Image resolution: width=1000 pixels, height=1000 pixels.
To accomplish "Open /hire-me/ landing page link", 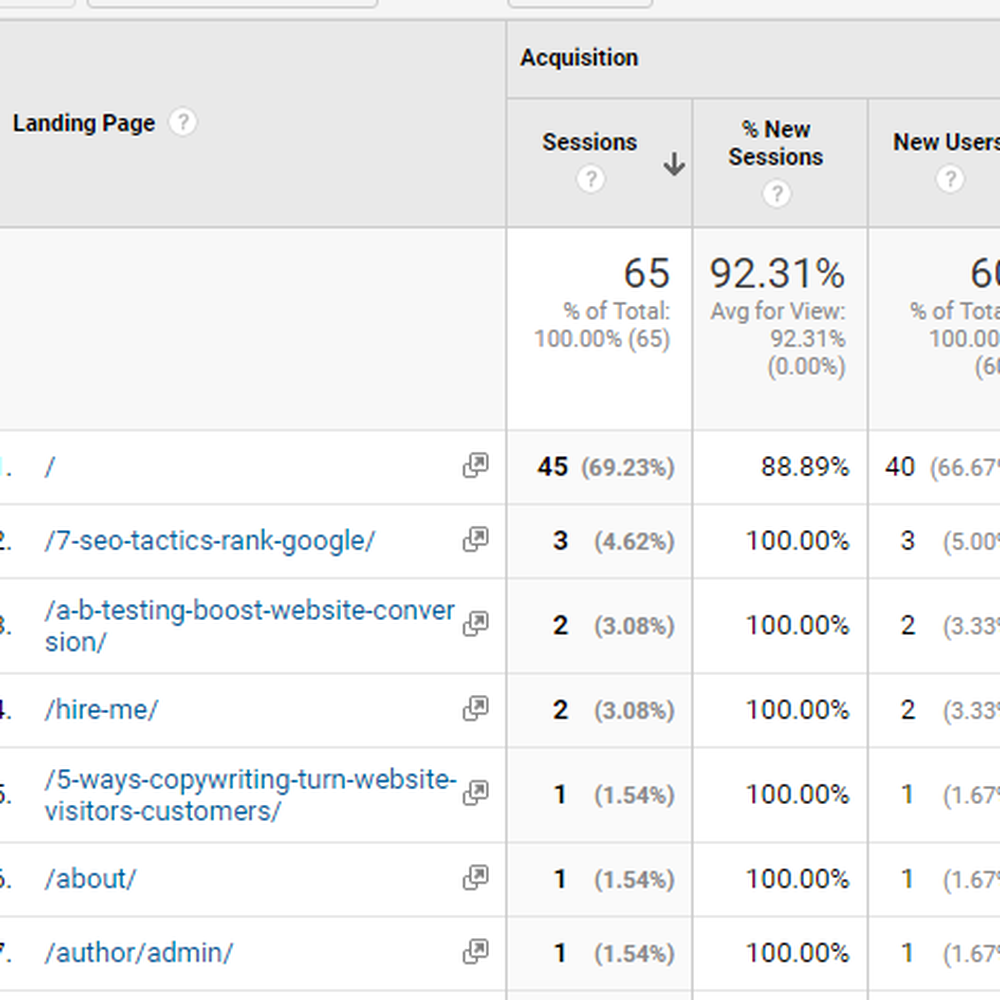I will point(101,710).
